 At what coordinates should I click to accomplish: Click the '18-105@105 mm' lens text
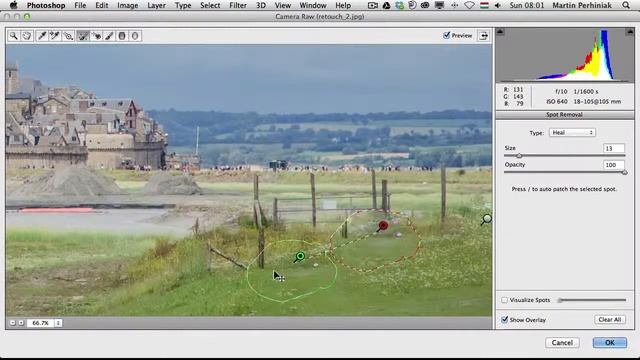(x=597, y=102)
